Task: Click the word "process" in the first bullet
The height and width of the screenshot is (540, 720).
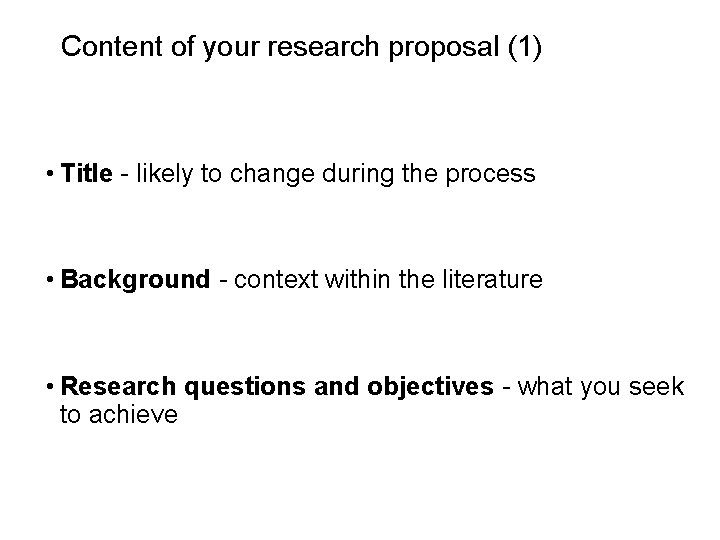Action: tap(490, 175)
